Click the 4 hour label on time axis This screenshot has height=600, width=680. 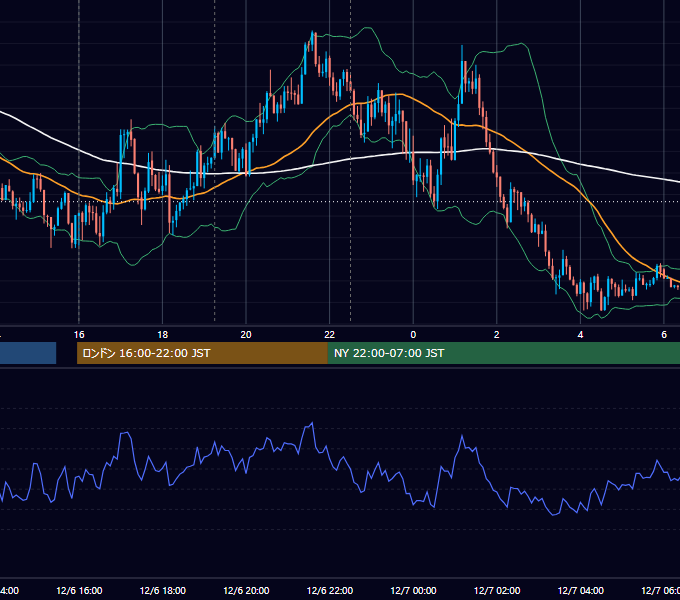(580, 335)
